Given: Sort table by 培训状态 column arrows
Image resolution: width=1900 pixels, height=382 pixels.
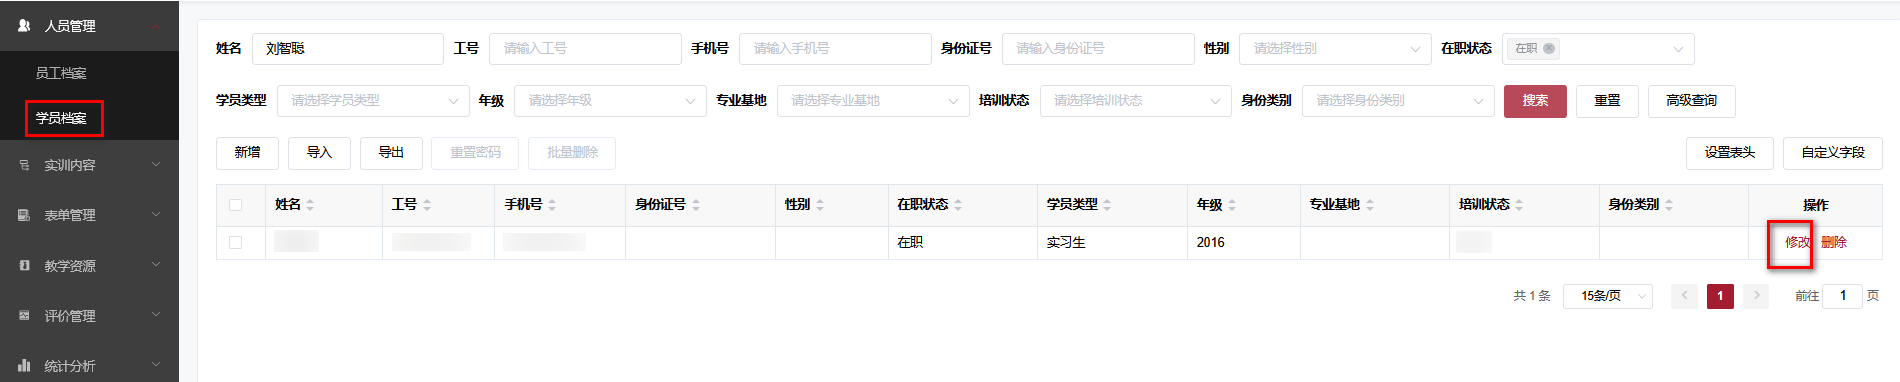Looking at the screenshot, I should (1519, 204).
